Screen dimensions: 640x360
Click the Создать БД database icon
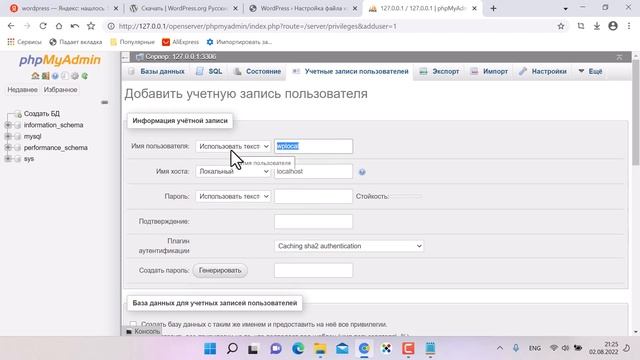pos(18,114)
